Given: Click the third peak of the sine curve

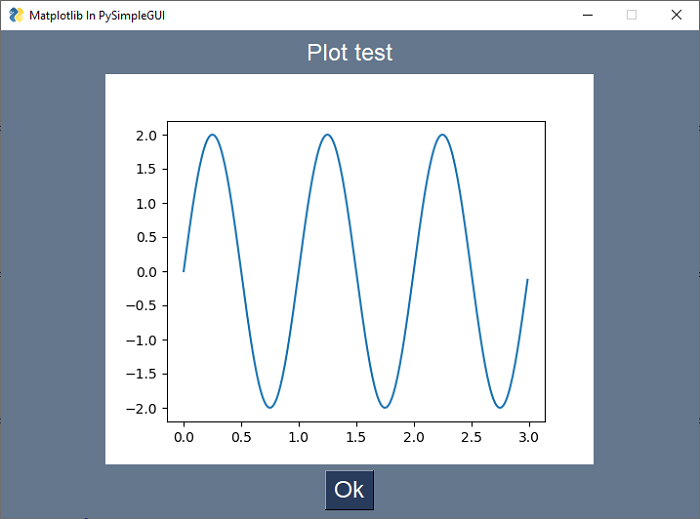Looking at the screenshot, I should (442, 135).
